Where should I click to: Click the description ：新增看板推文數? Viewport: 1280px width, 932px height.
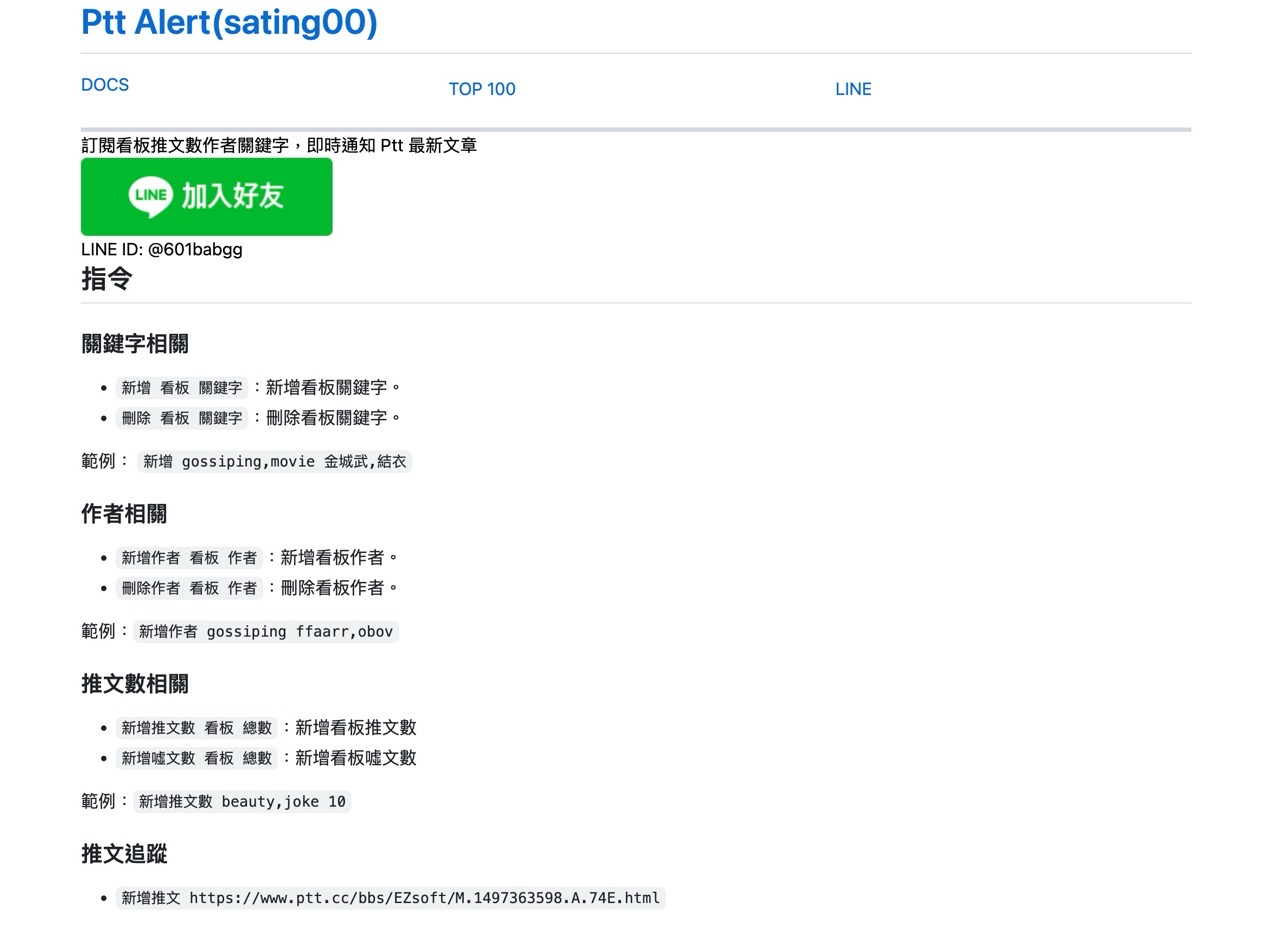click(x=347, y=728)
